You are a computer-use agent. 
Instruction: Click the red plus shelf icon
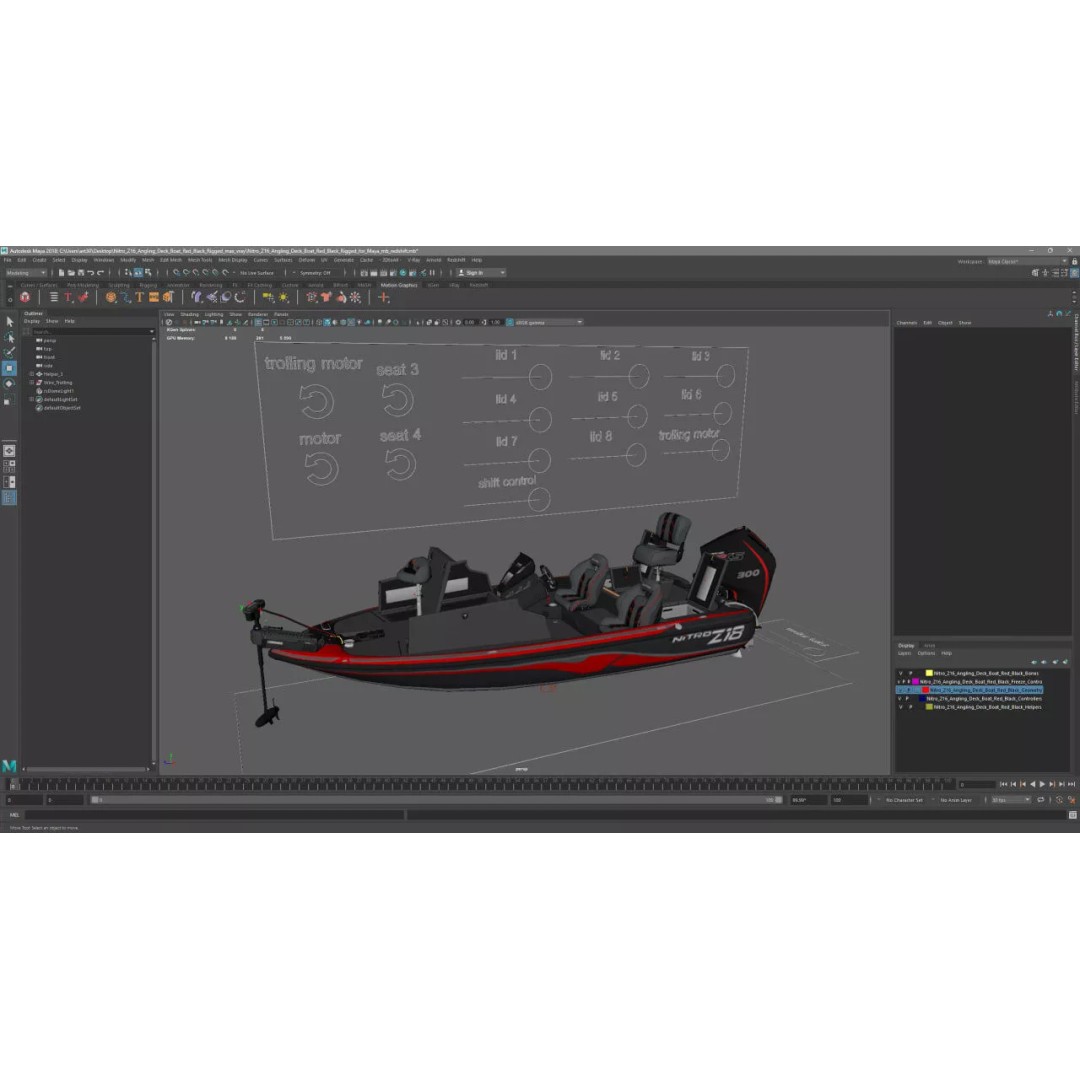pos(384,298)
